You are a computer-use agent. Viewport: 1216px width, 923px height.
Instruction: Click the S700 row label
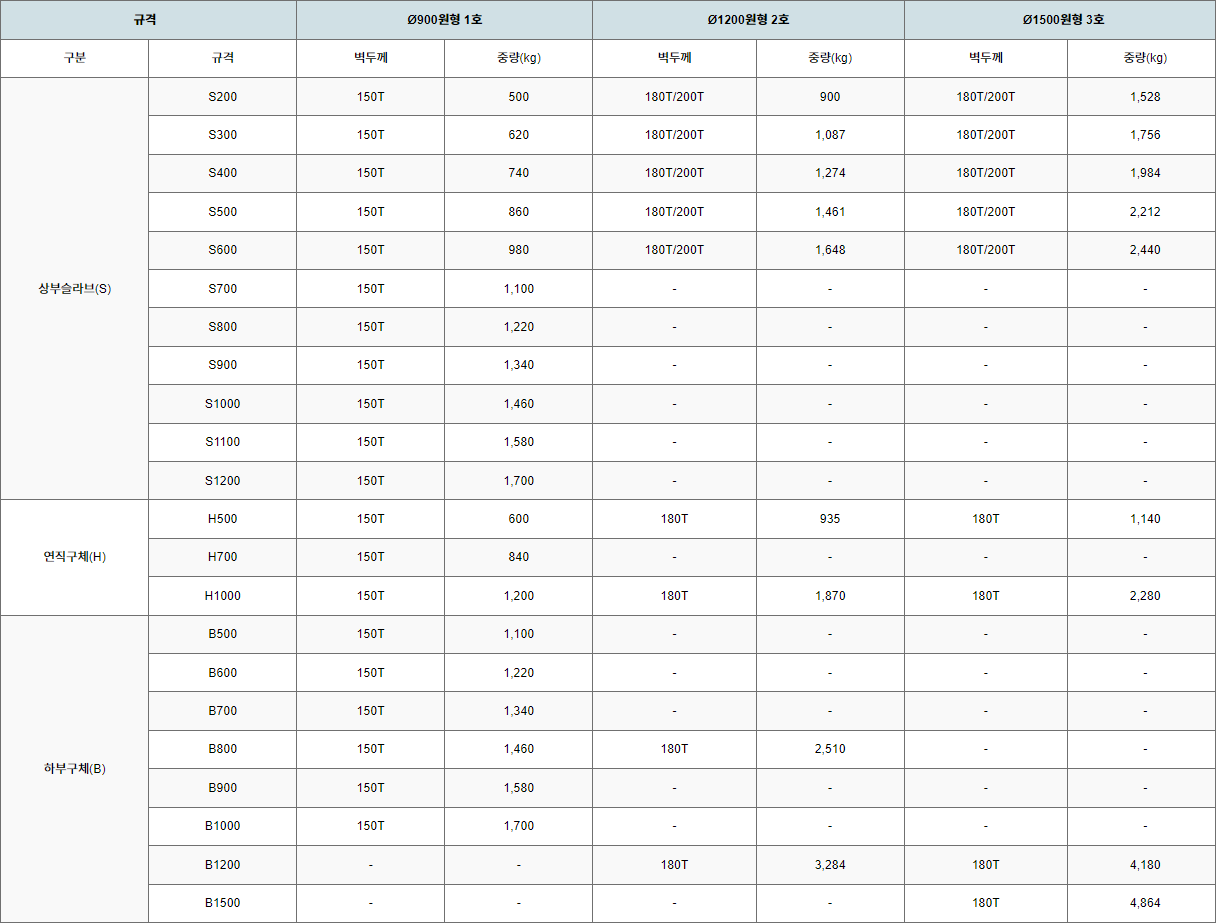tap(222, 289)
